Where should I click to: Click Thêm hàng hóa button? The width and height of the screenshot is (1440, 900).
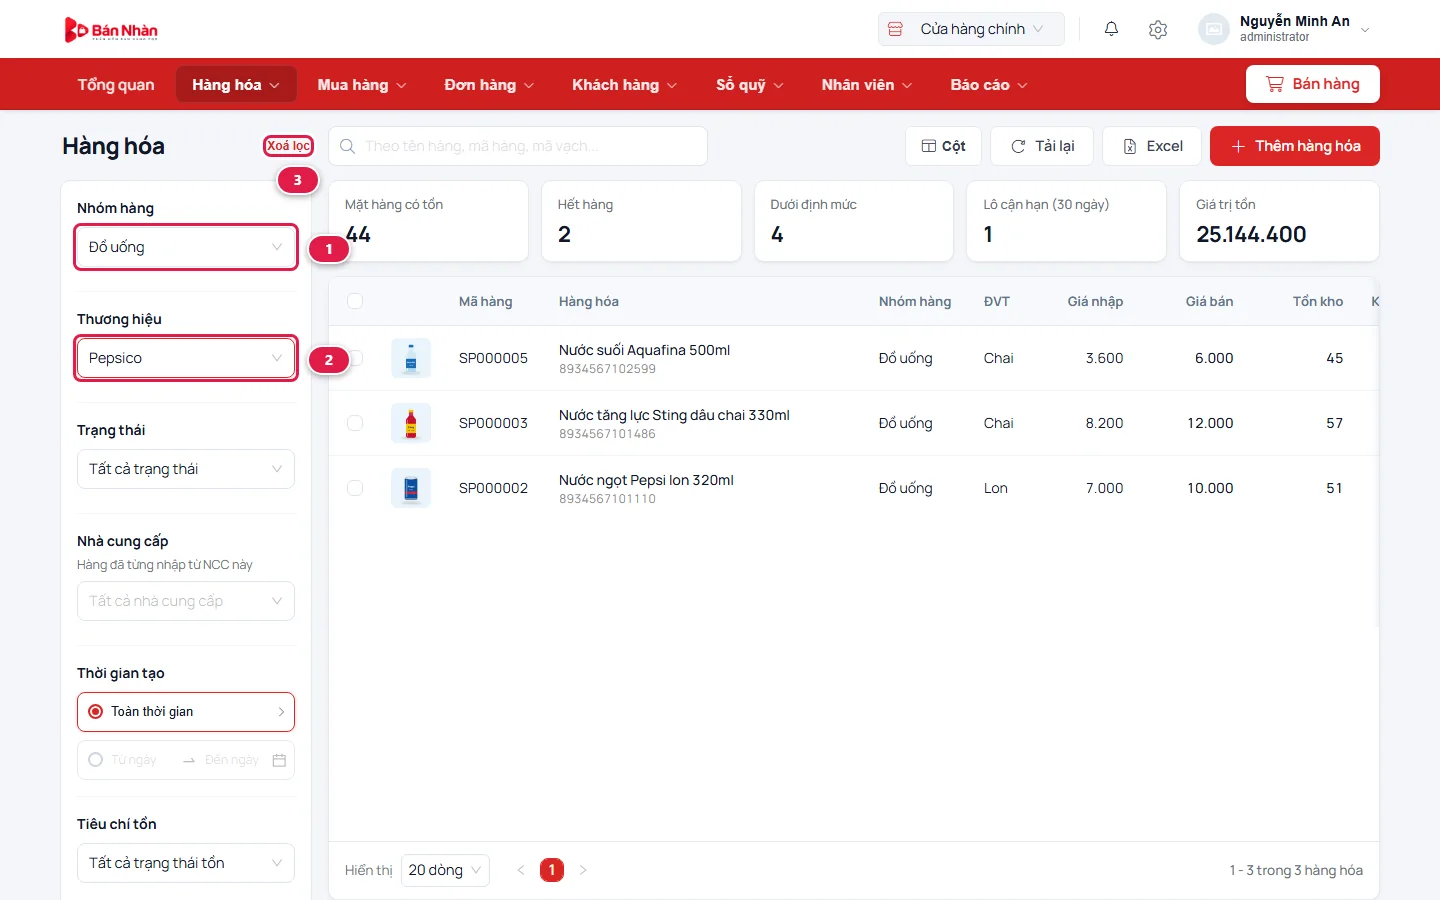[1295, 146]
